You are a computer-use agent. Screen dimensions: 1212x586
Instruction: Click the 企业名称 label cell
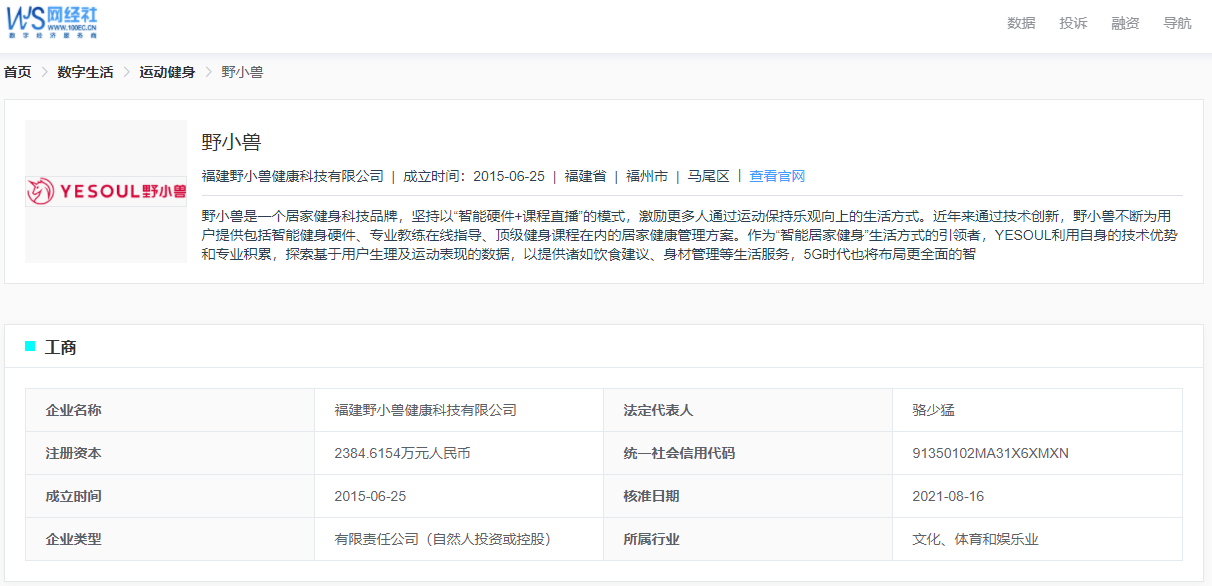(170, 410)
